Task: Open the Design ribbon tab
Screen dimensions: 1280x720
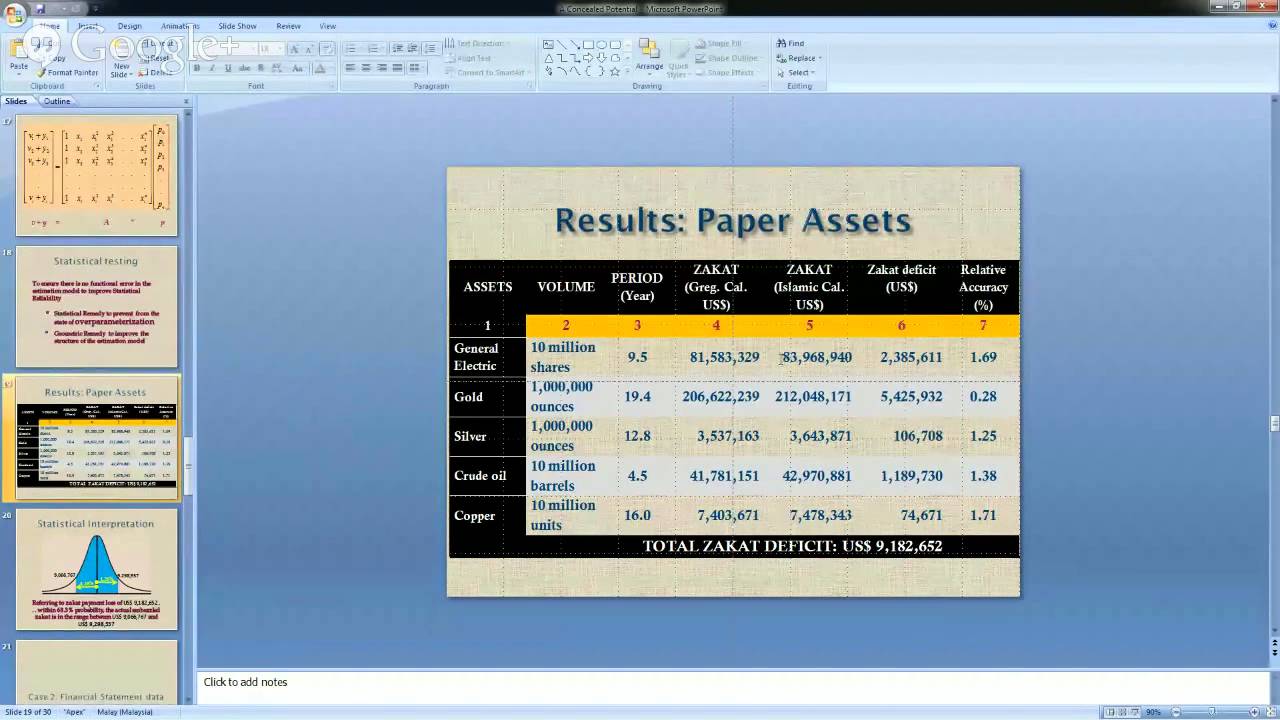Action: (130, 26)
